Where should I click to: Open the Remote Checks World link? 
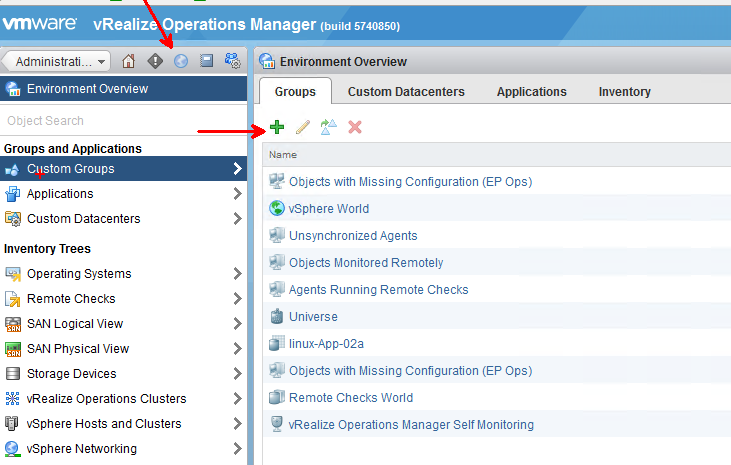coord(350,398)
